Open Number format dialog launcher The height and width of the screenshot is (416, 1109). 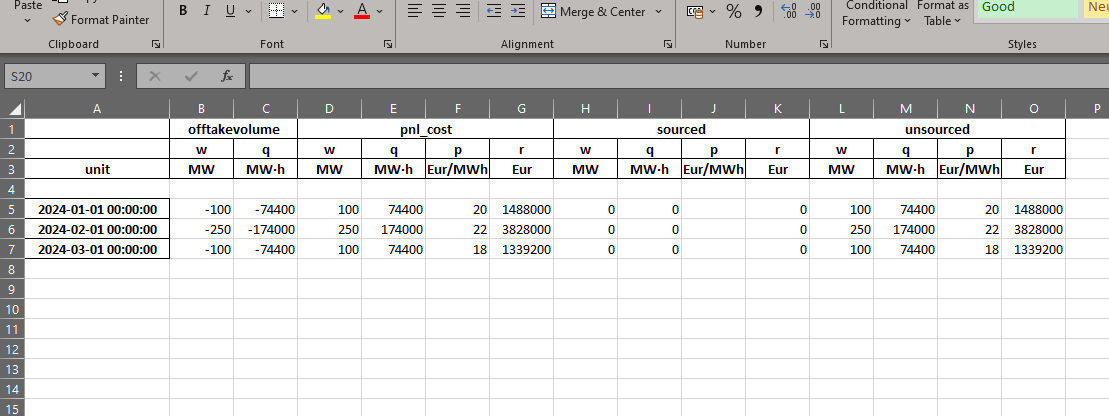pyautogui.click(x=823, y=44)
